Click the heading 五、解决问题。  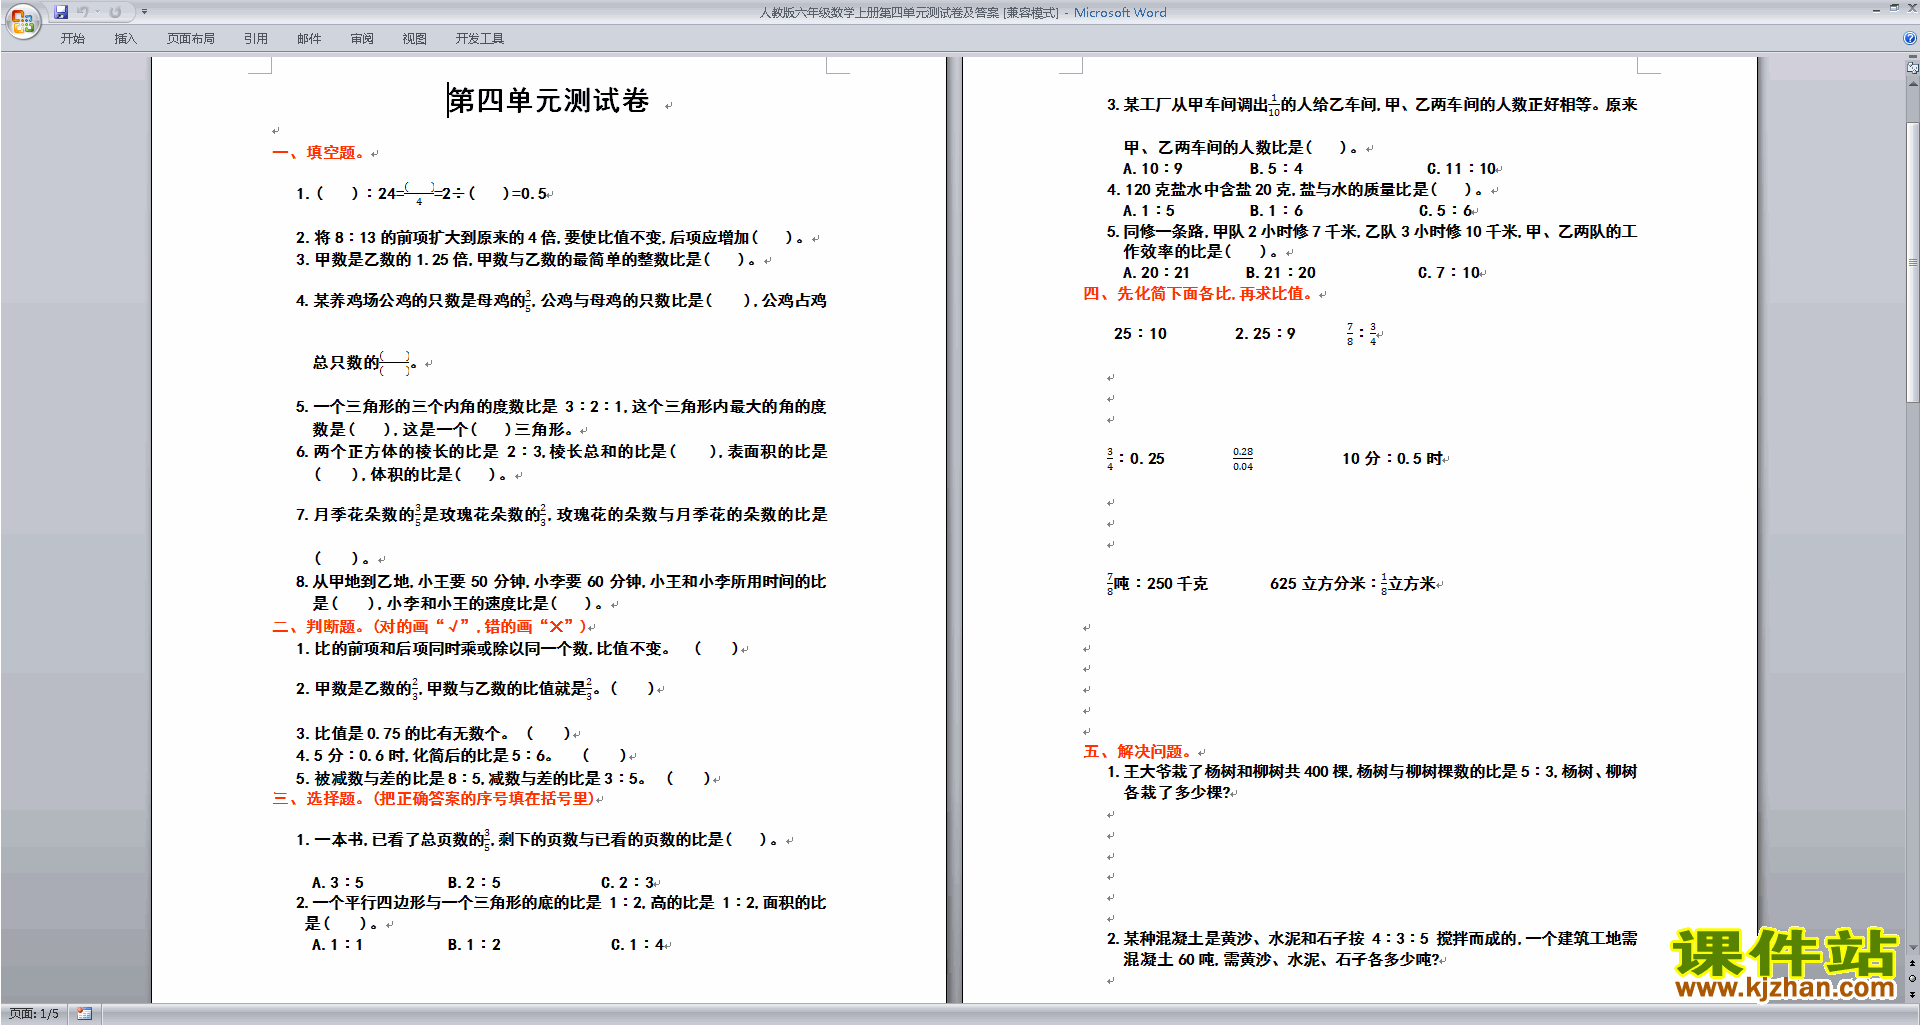[x=1138, y=752]
